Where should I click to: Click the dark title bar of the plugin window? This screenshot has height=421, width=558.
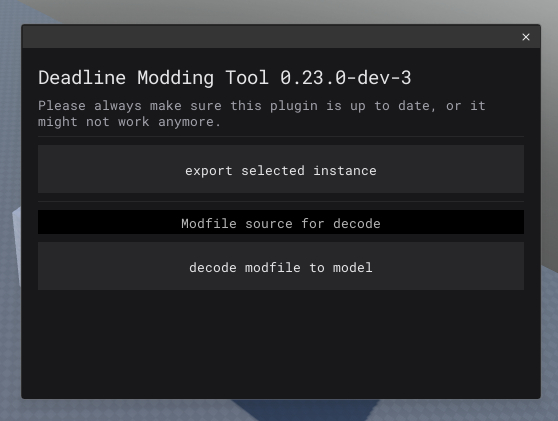point(270,37)
